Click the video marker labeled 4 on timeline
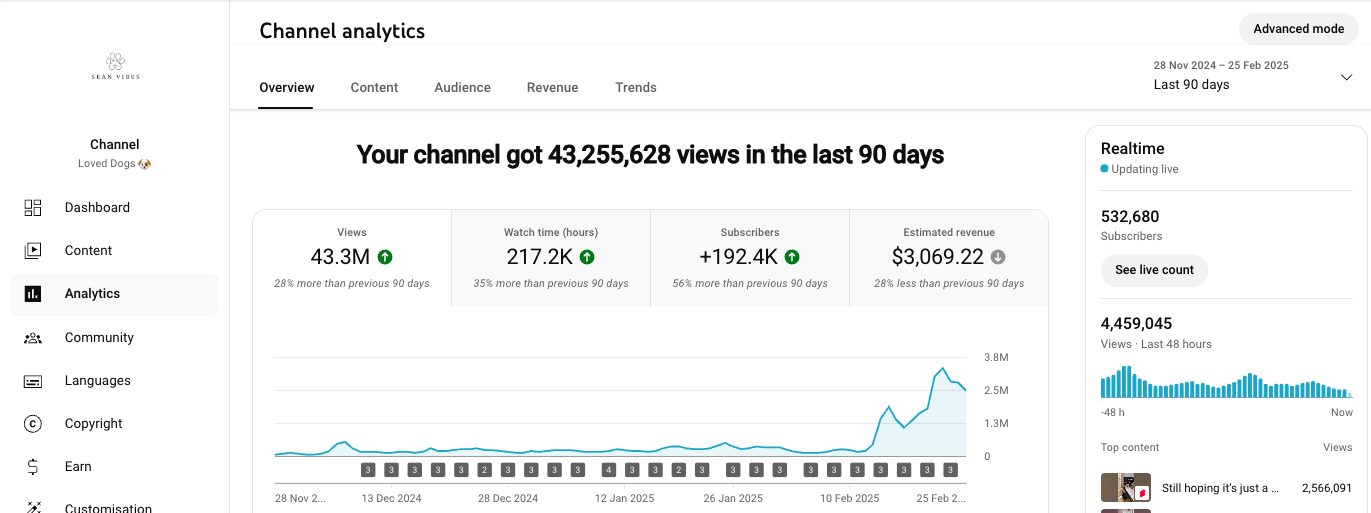 click(x=609, y=470)
